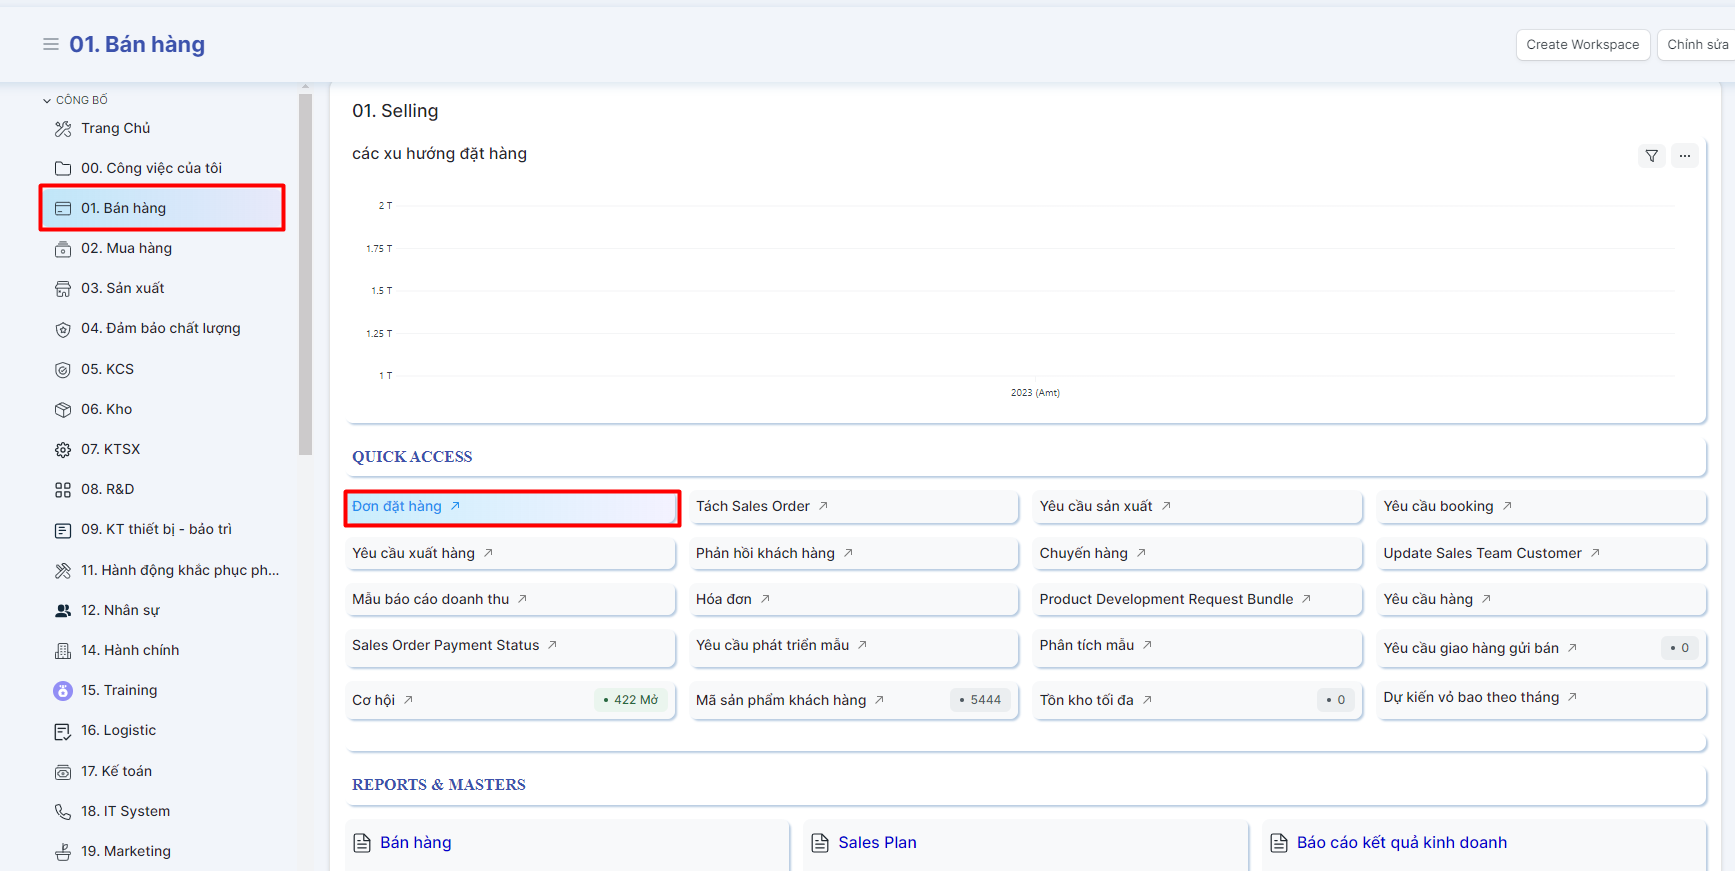Open the Hóa đơn quick access link
Screen dimensions: 1735x871
click(x=724, y=599)
